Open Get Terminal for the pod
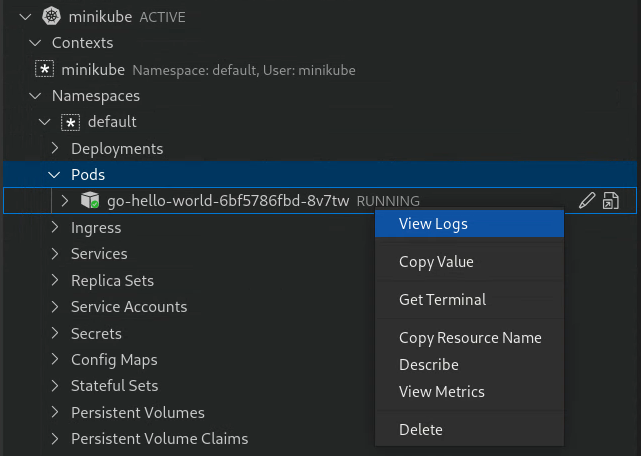Screen dimensions: 641x456 pos(442,300)
